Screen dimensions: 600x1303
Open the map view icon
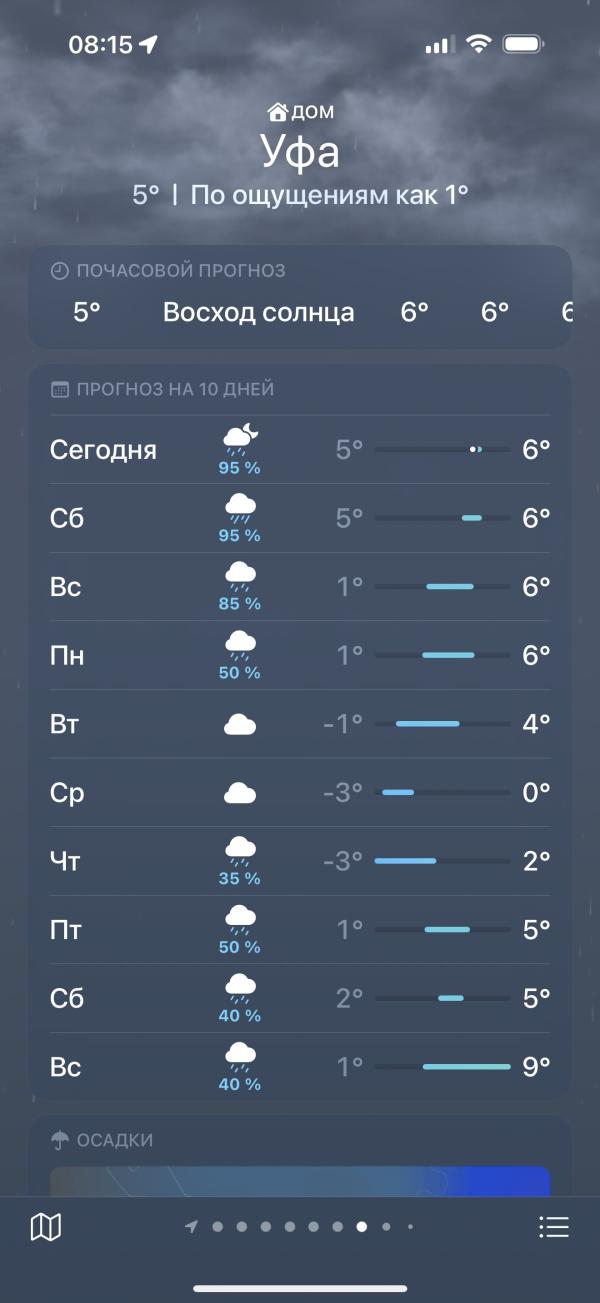click(46, 1227)
